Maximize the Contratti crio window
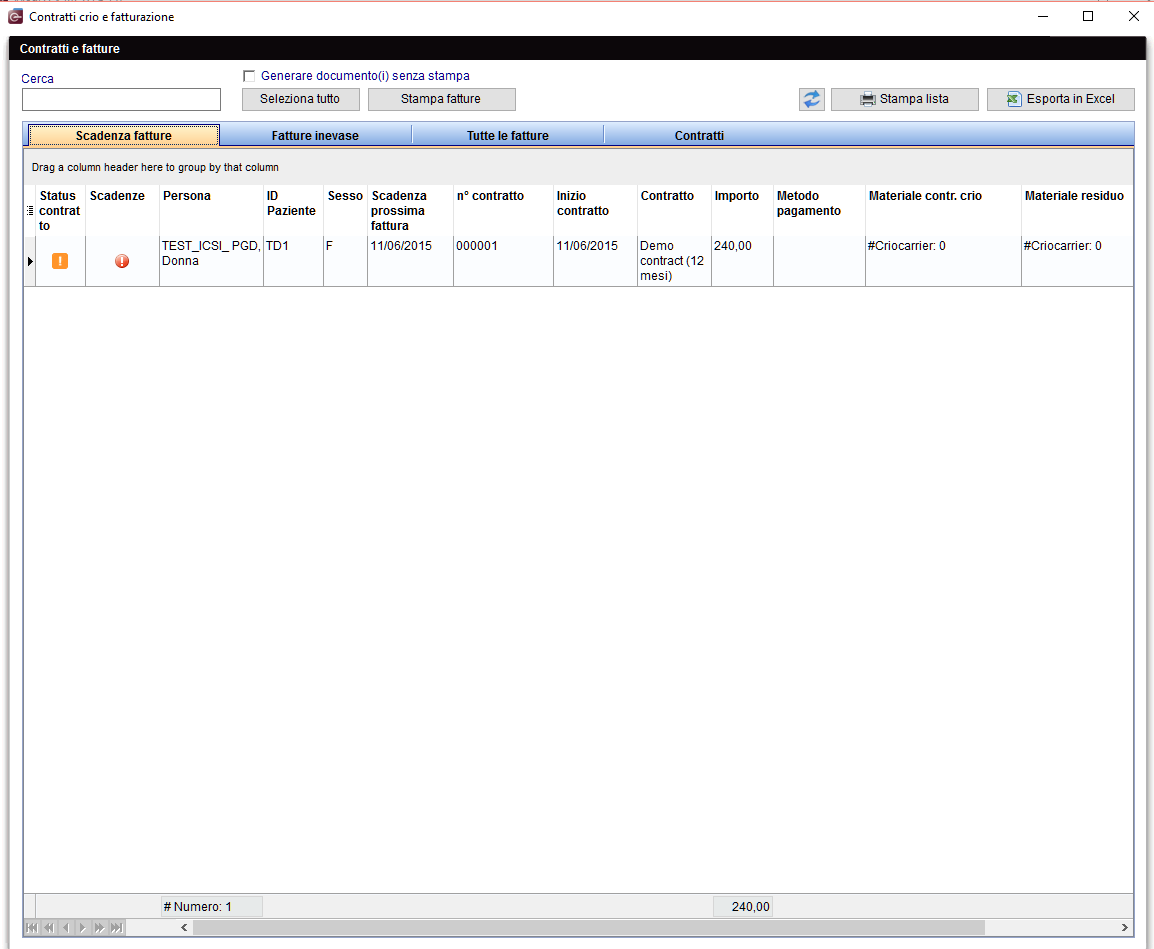The width and height of the screenshot is (1154, 949). point(1088,16)
